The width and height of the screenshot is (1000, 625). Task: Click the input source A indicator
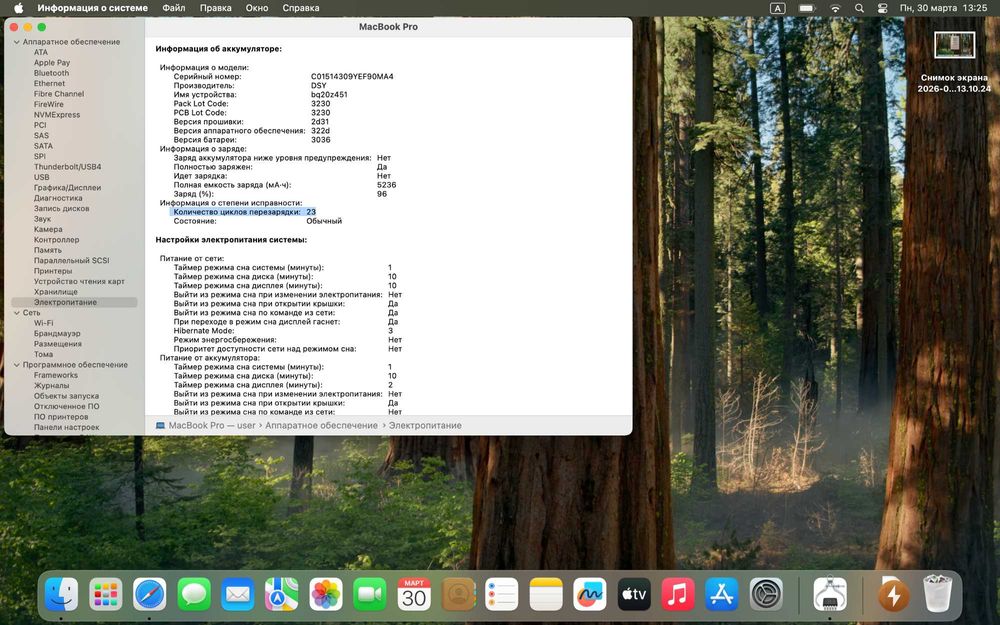(x=777, y=8)
